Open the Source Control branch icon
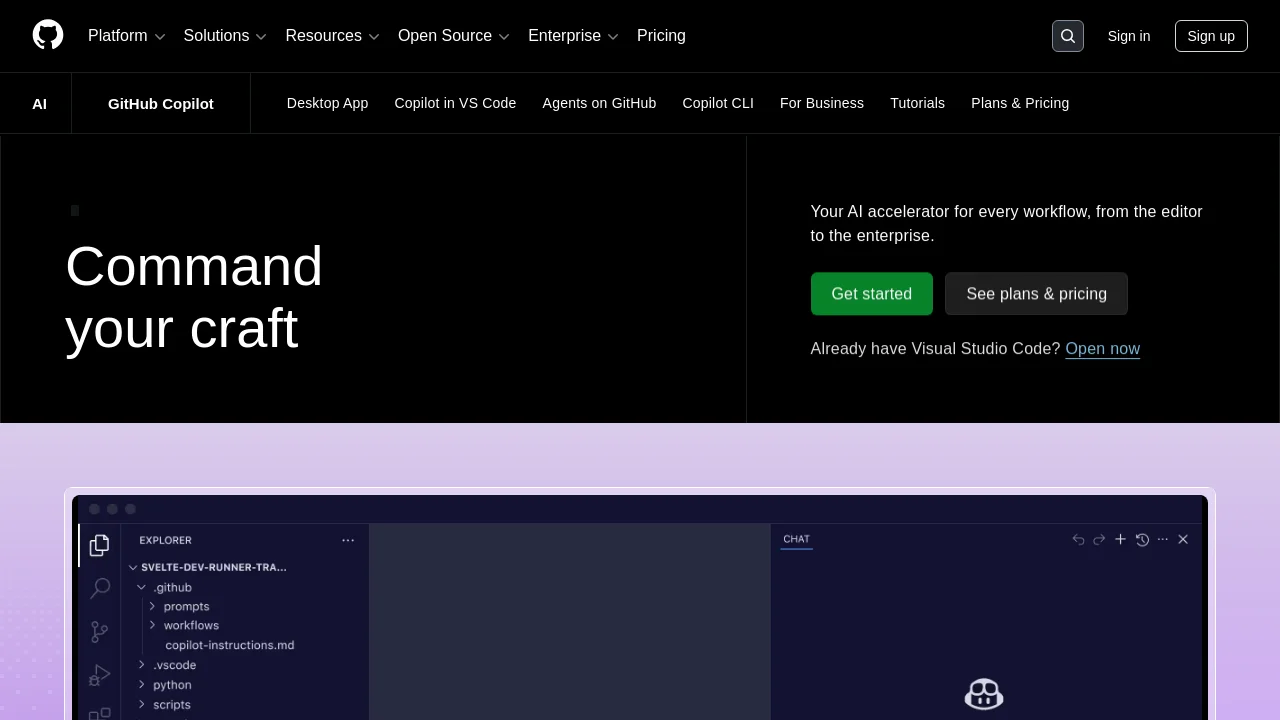The width and height of the screenshot is (1280, 720). (99, 632)
